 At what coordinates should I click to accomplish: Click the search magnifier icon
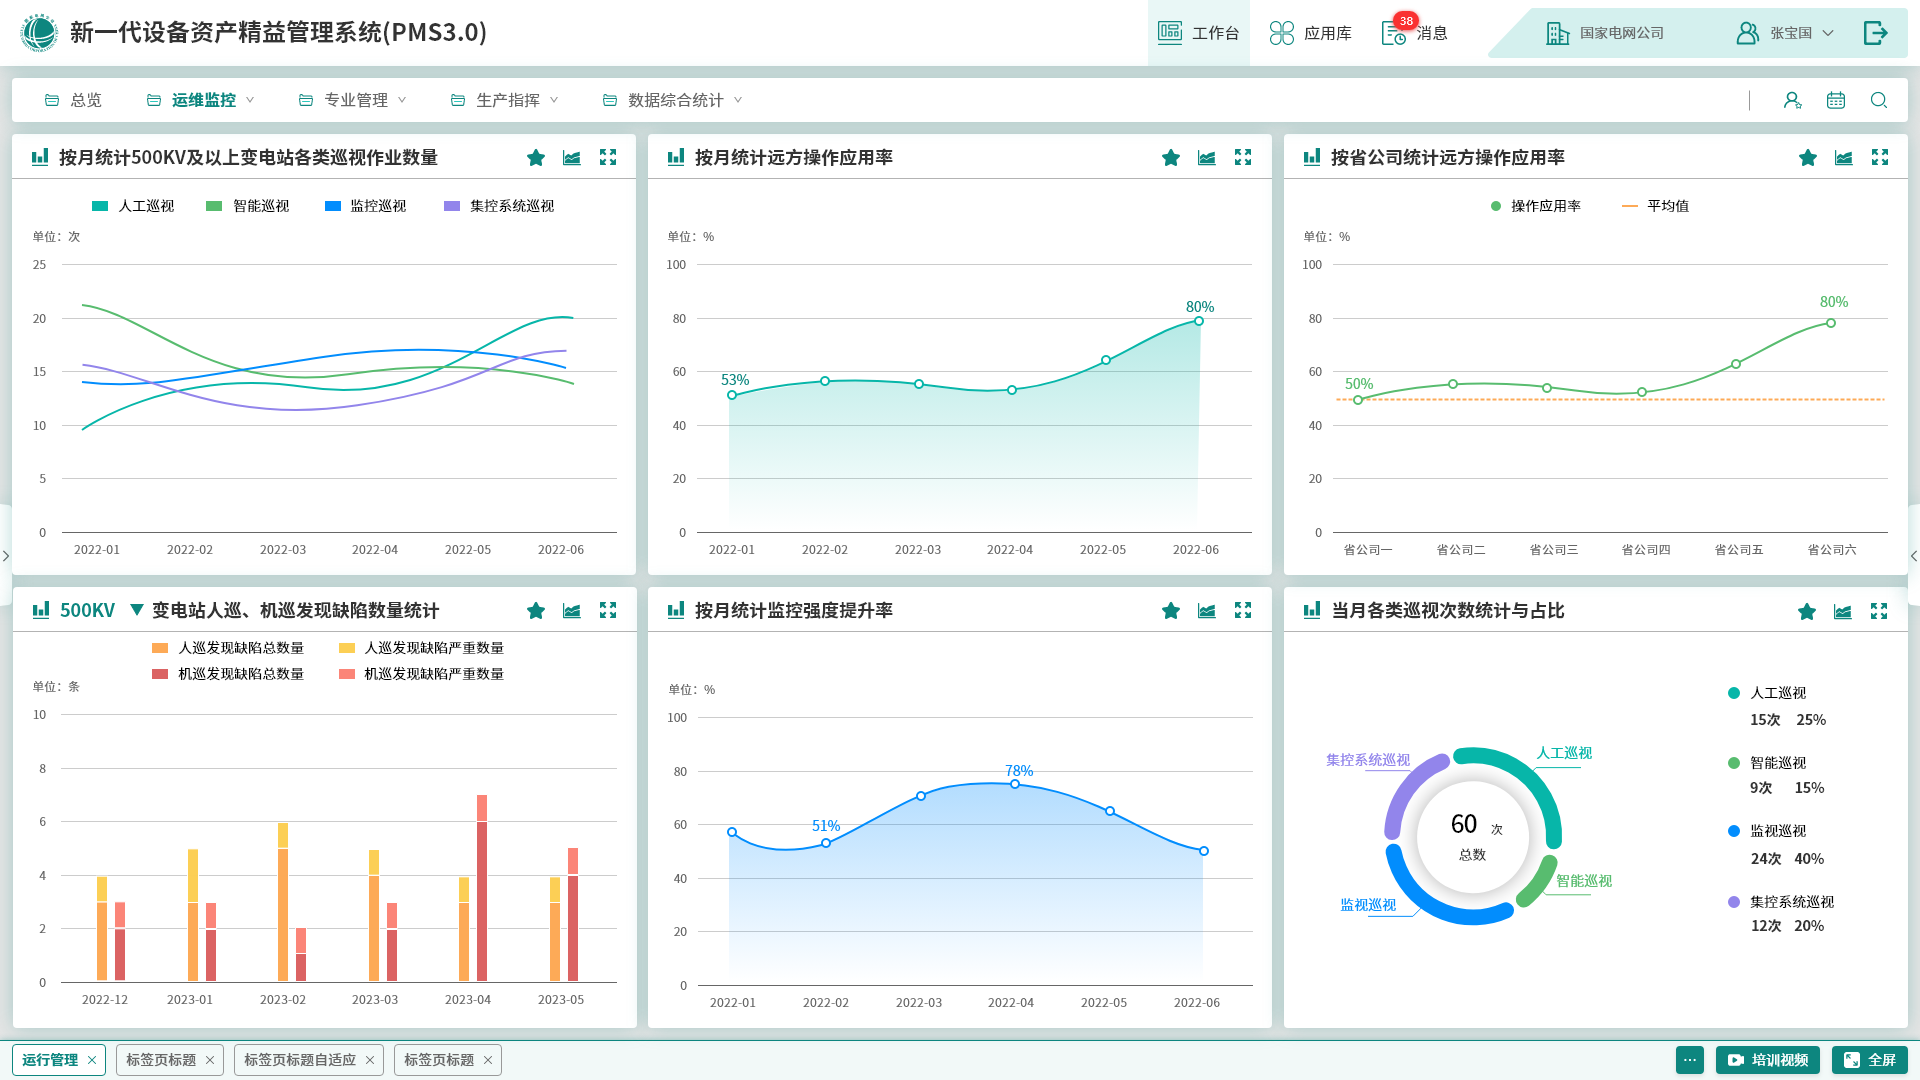pos(1879,100)
